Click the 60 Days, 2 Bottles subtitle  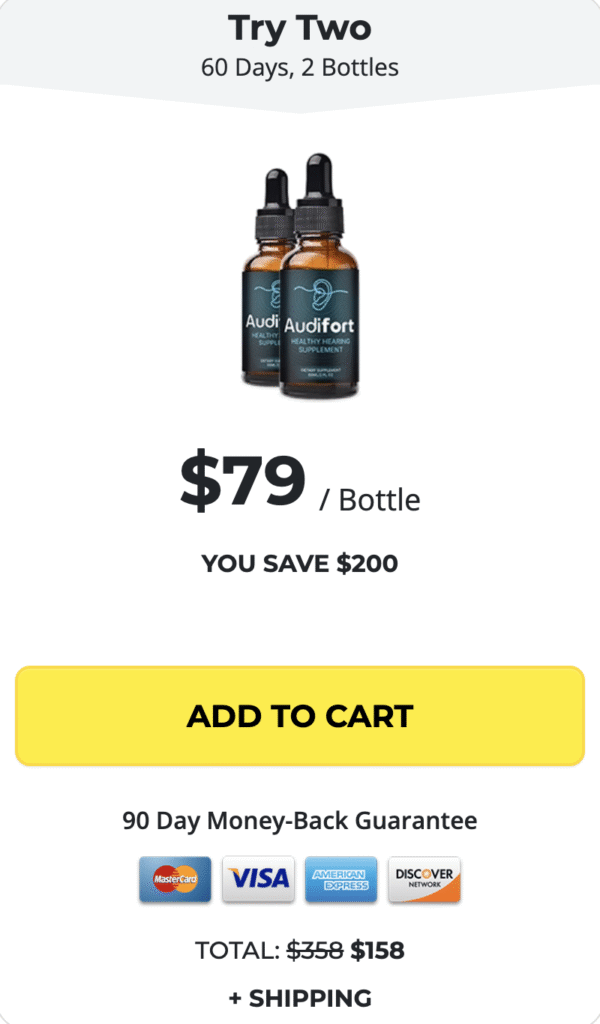(300, 67)
